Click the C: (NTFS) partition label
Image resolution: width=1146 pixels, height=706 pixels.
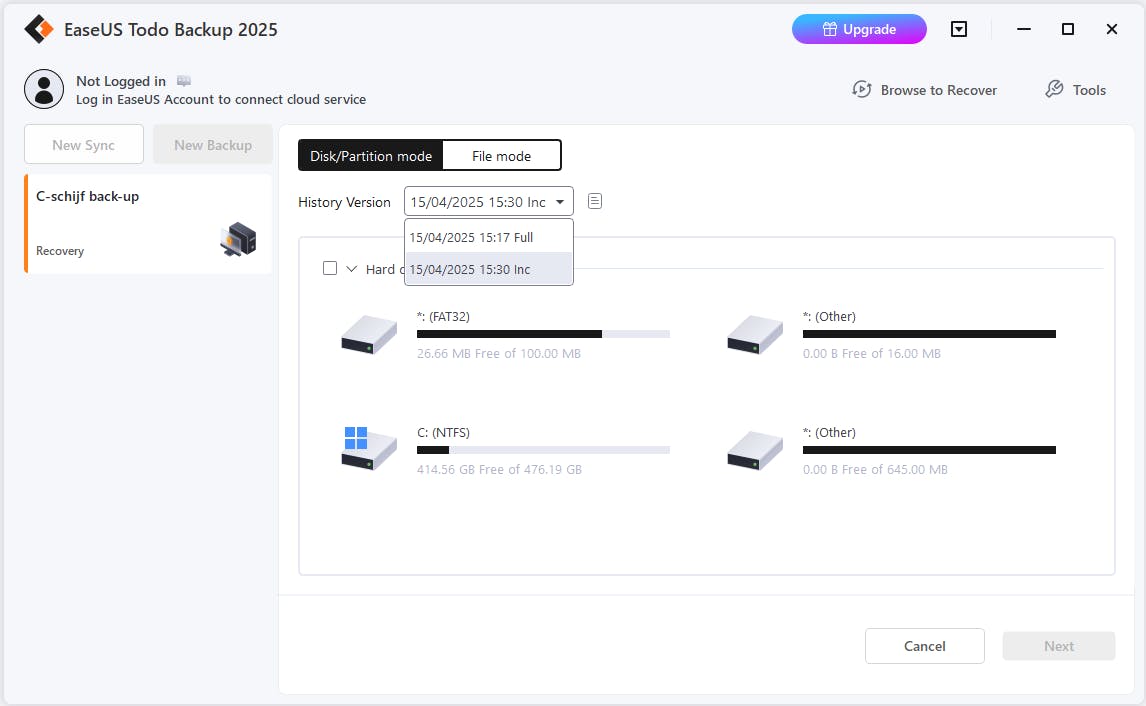(443, 433)
